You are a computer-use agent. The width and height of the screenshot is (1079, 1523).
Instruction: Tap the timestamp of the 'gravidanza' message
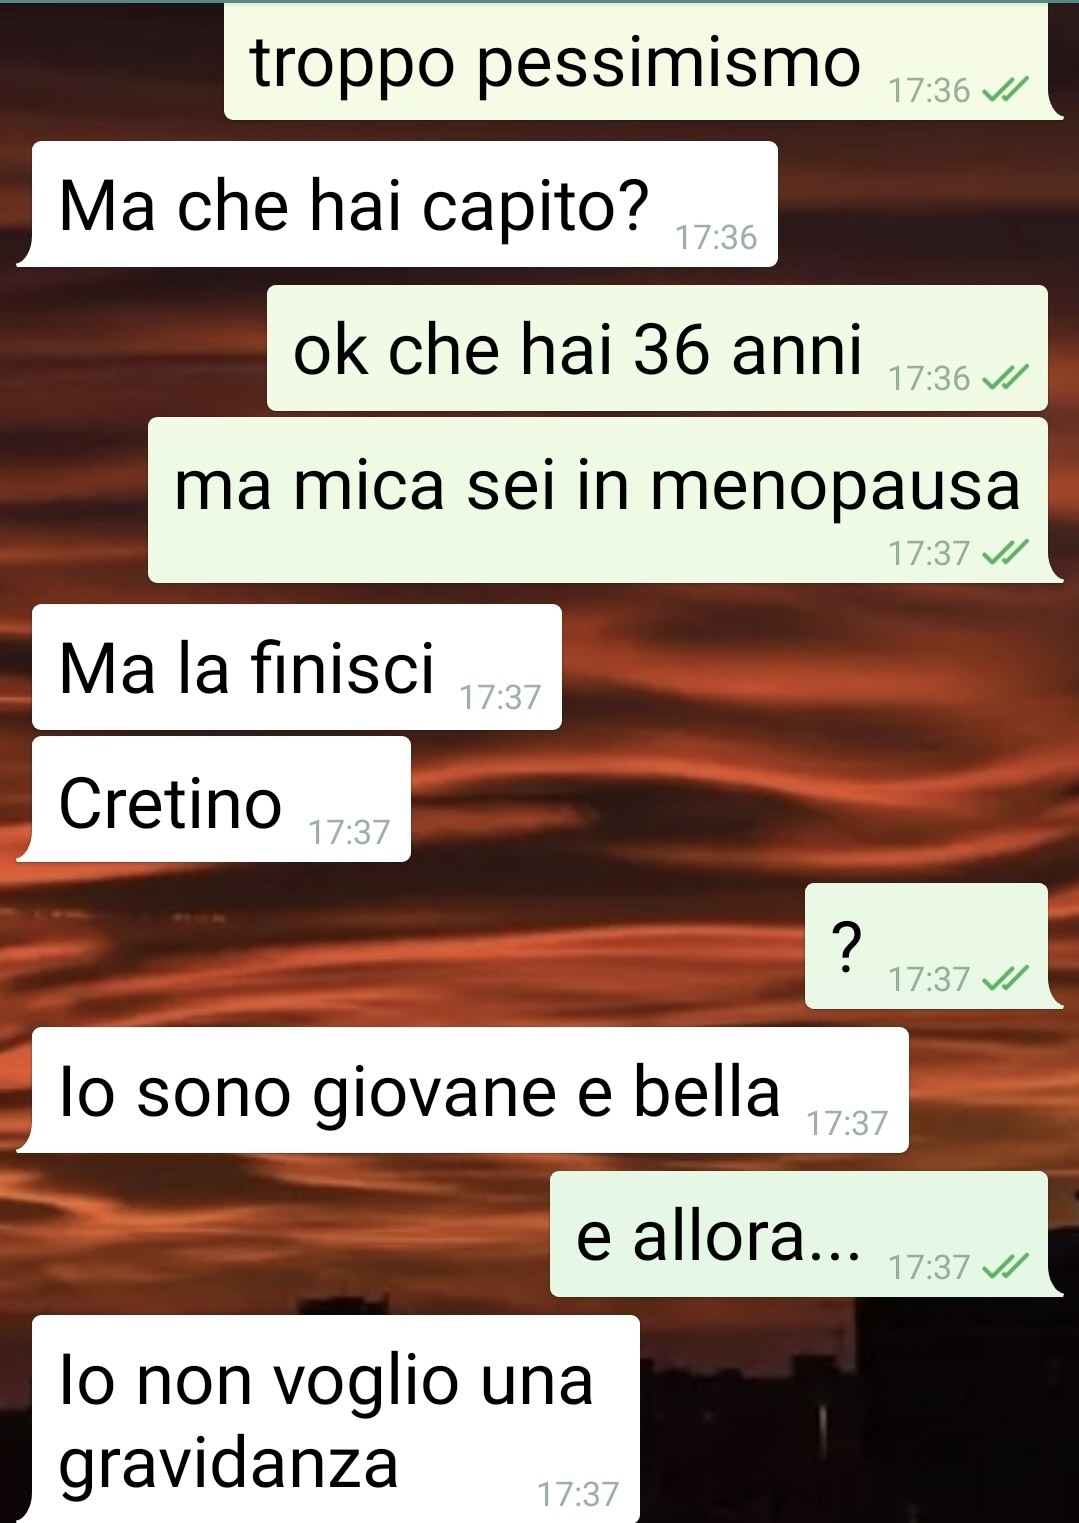click(578, 1494)
